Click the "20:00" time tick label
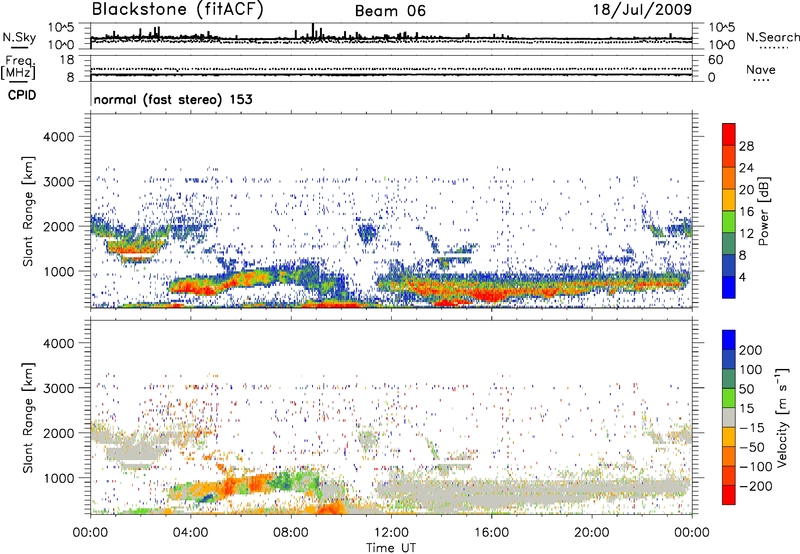The width and height of the screenshot is (800, 554). click(x=592, y=533)
